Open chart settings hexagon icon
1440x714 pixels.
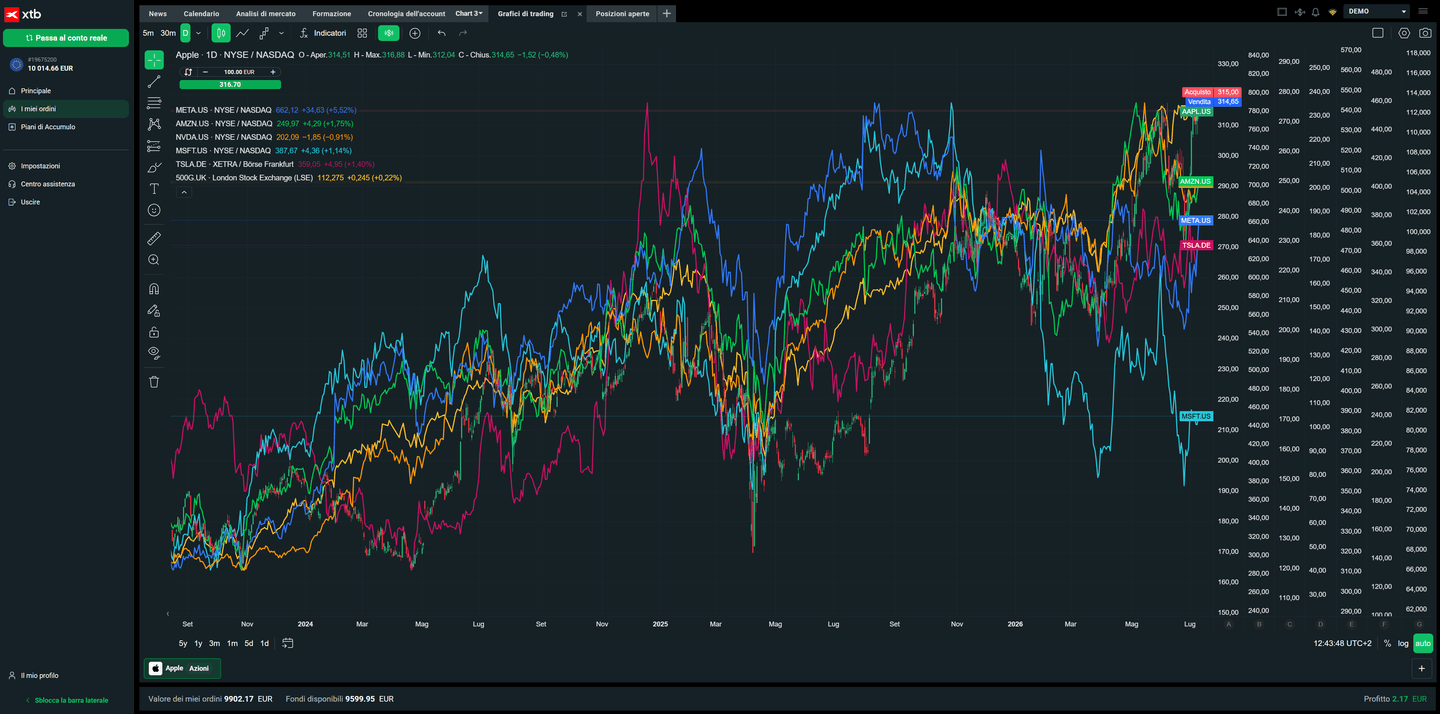coord(1404,33)
